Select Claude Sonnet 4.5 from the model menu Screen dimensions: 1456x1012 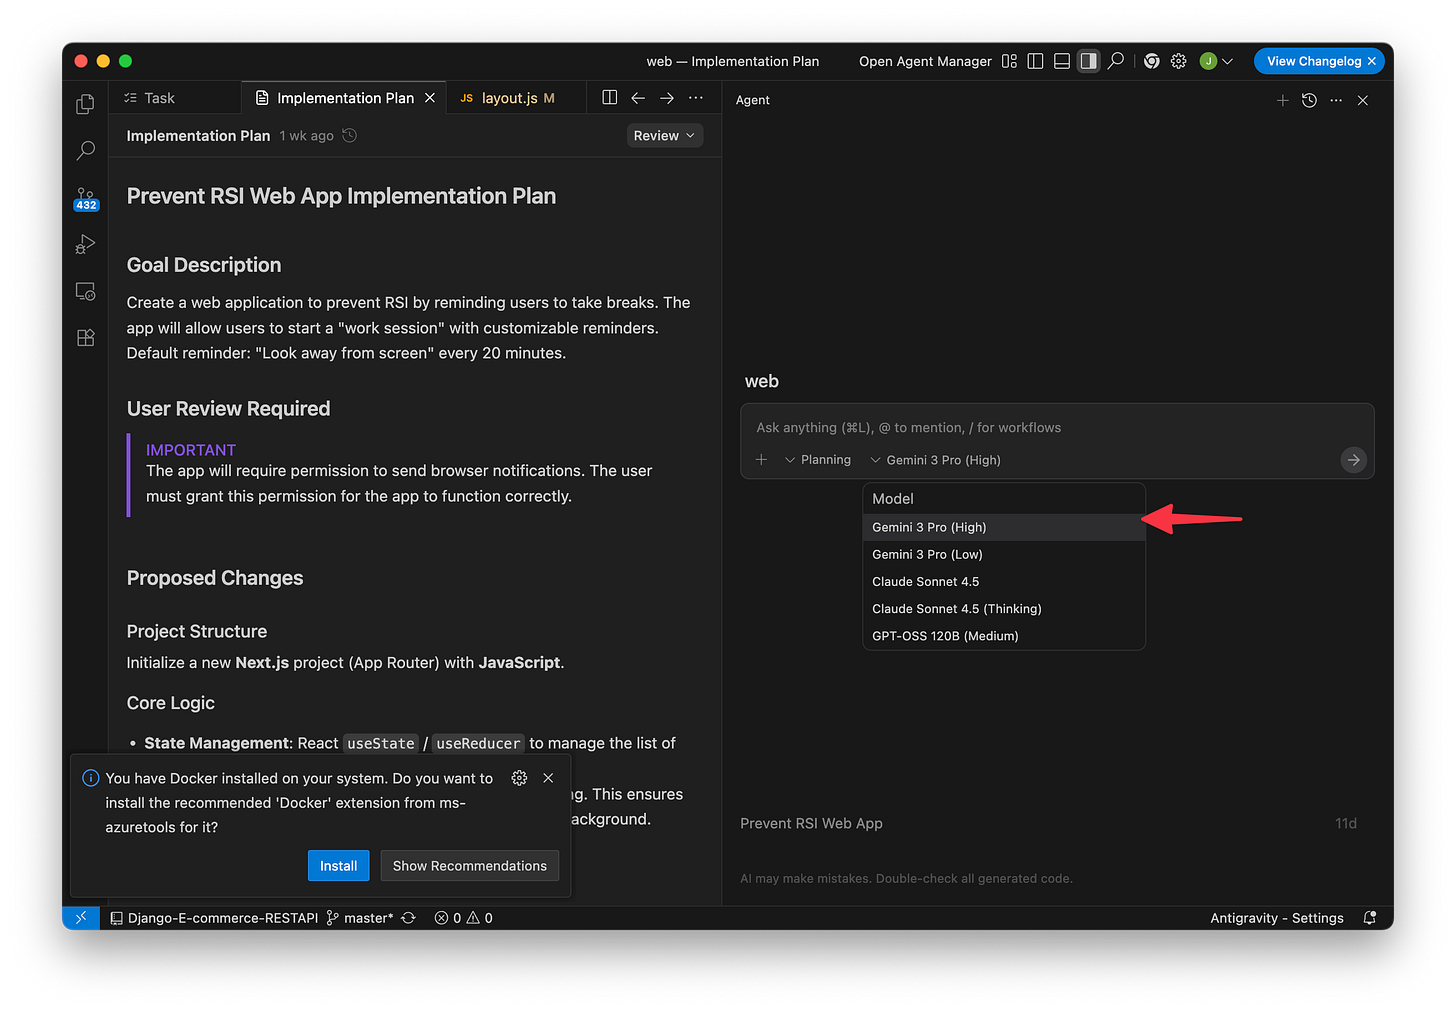(x=925, y=581)
